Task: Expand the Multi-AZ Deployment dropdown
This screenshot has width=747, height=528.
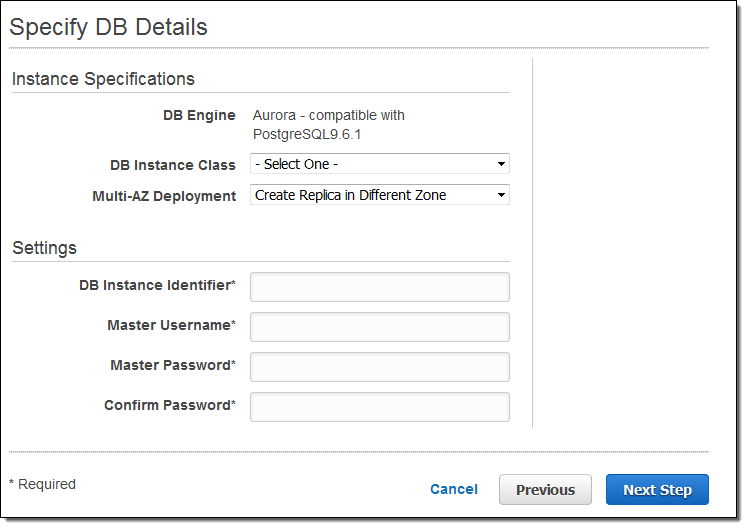Action: point(379,195)
